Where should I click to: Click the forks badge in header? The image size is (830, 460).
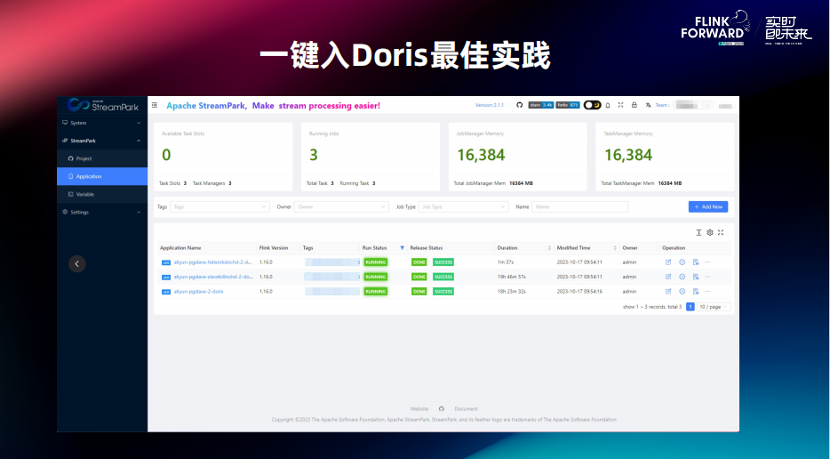567,105
